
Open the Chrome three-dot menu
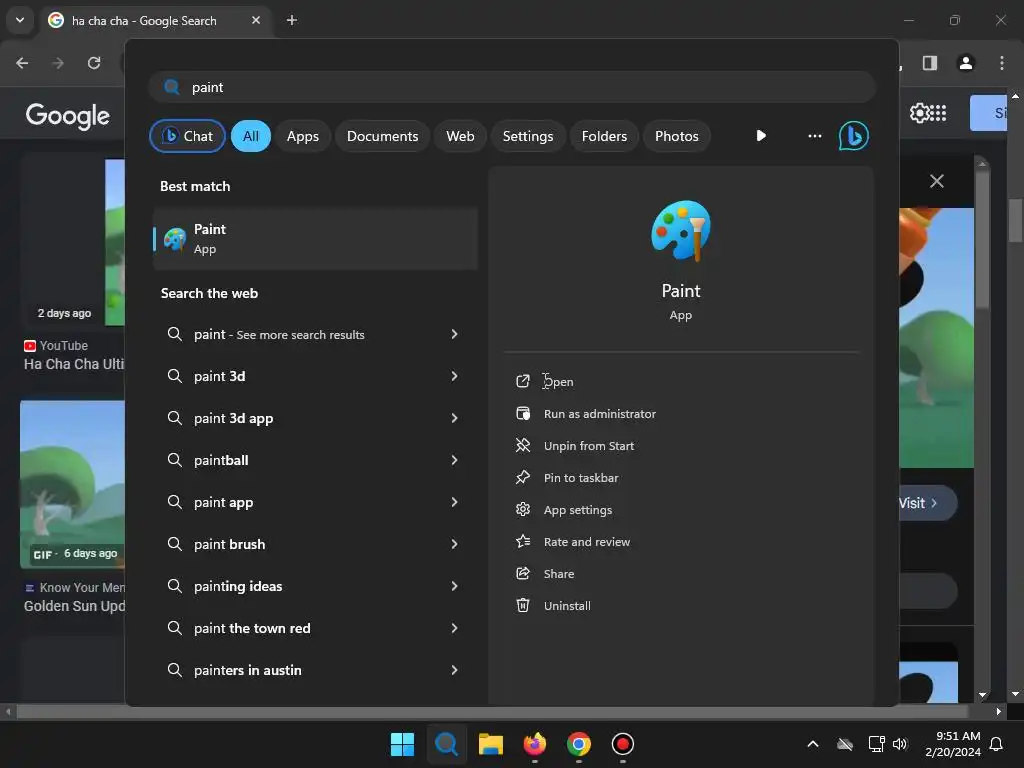[1002, 63]
